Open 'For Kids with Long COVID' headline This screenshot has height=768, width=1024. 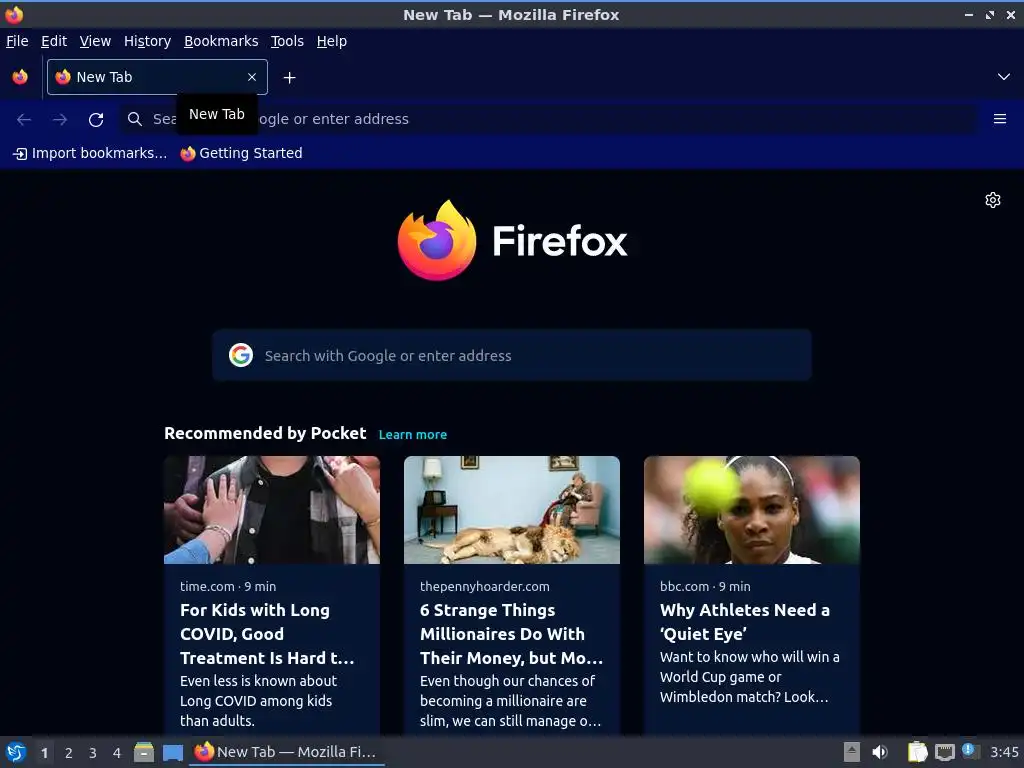[268, 634]
